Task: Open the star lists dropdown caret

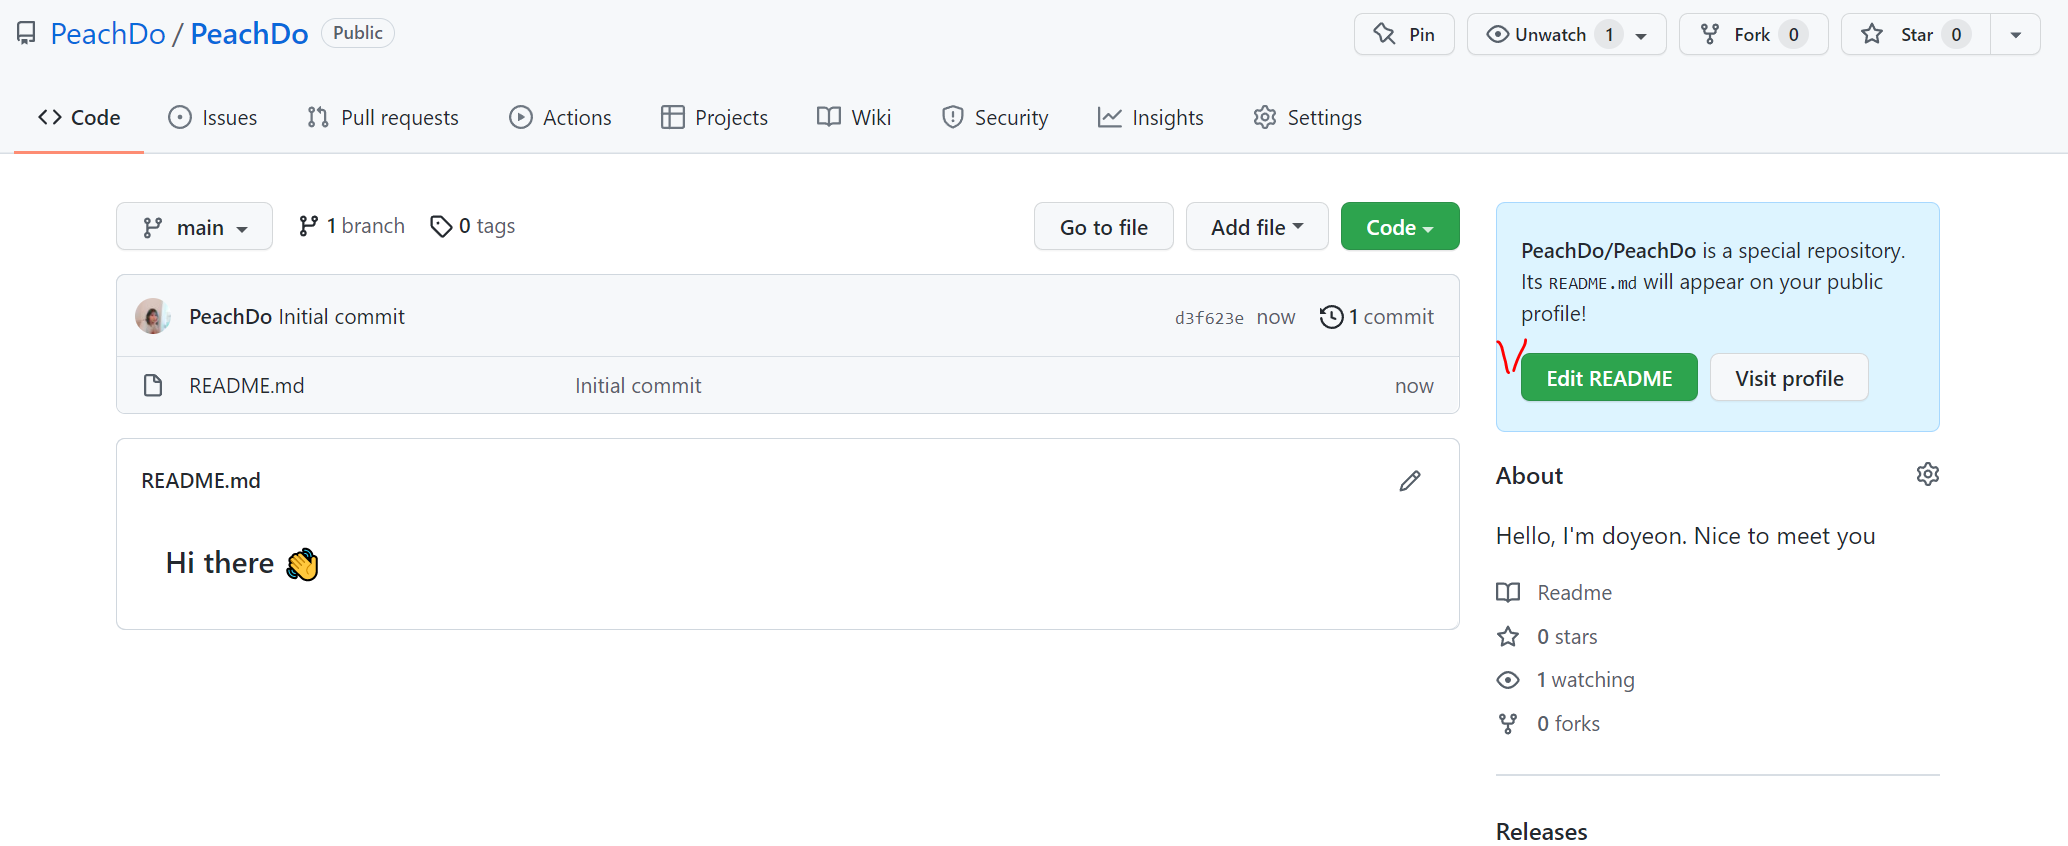Action: pyautogui.click(x=2016, y=34)
